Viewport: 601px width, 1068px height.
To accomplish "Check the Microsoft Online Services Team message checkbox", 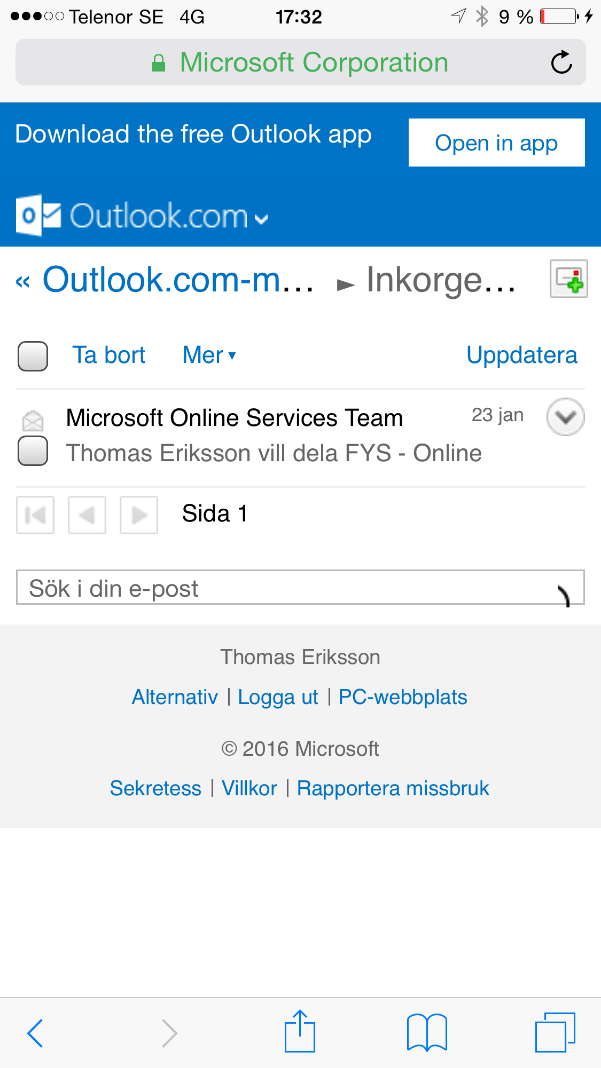I will point(33,452).
